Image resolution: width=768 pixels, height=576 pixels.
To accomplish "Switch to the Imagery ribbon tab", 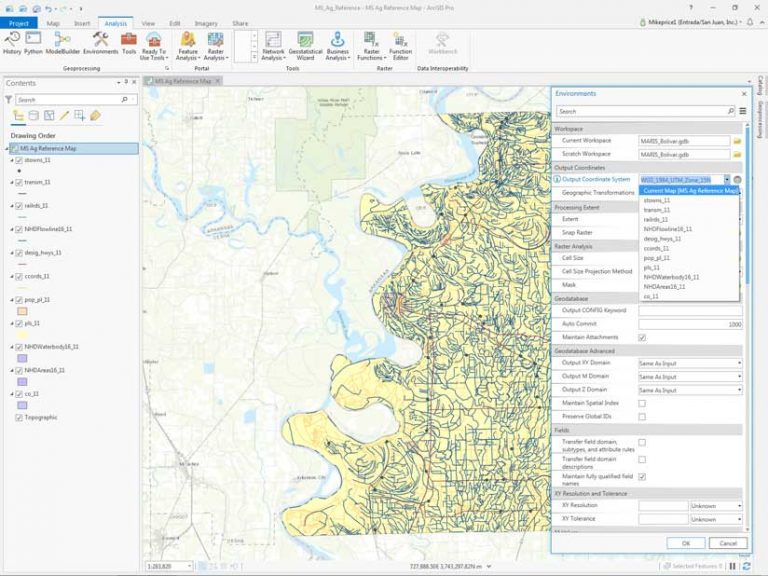I will pyautogui.click(x=206, y=23).
